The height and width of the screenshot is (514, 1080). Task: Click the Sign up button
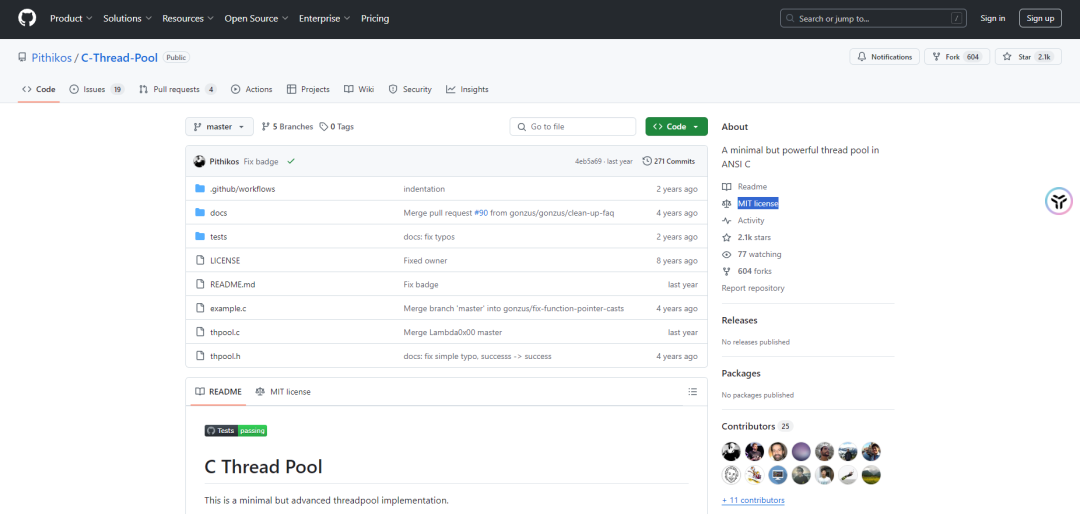[1040, 19]
